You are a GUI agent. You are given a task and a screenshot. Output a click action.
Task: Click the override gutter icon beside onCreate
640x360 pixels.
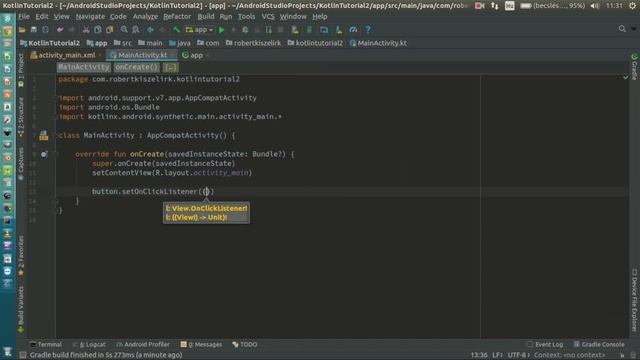tap(44, 154)
